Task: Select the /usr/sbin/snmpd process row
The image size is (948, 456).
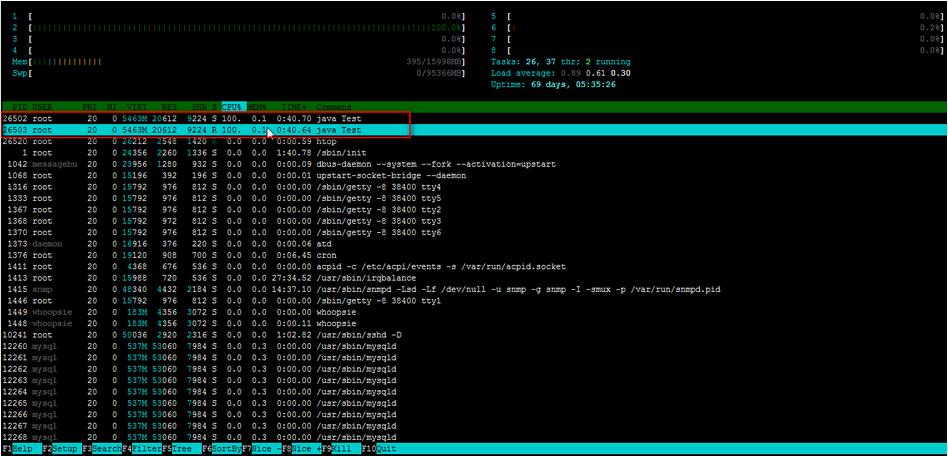Action: point(400,290)
